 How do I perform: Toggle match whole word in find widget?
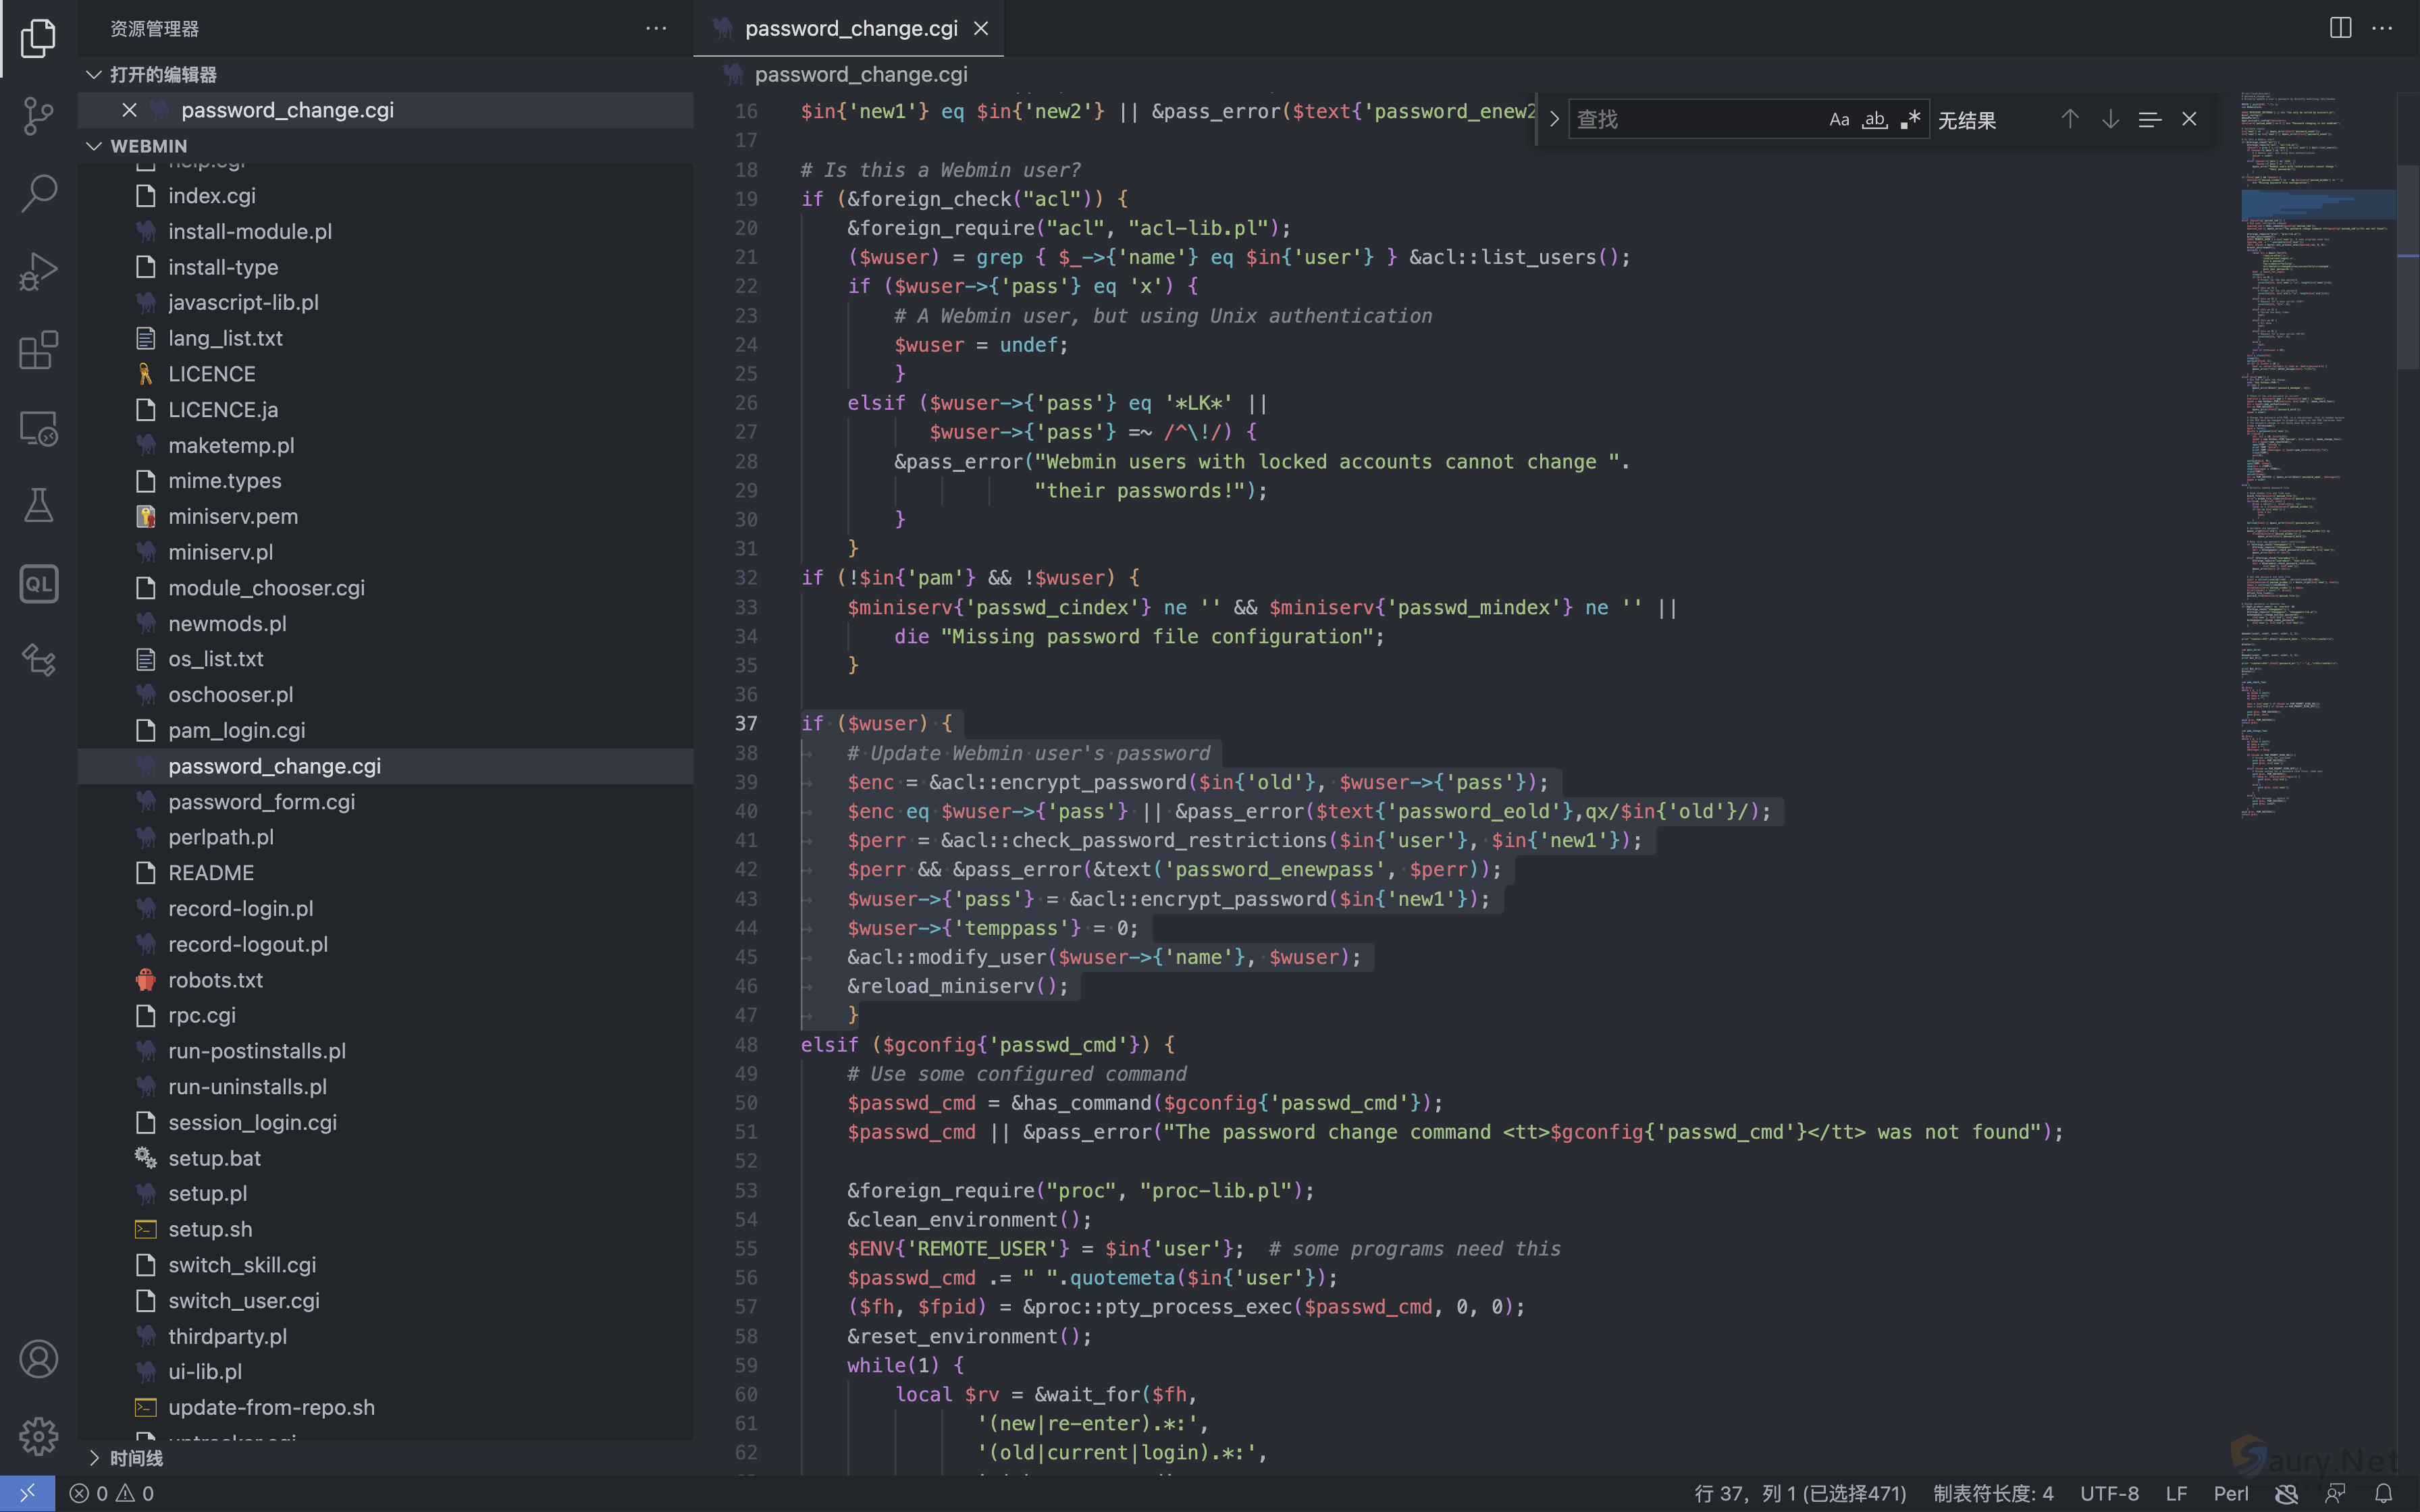[1874, 120]
